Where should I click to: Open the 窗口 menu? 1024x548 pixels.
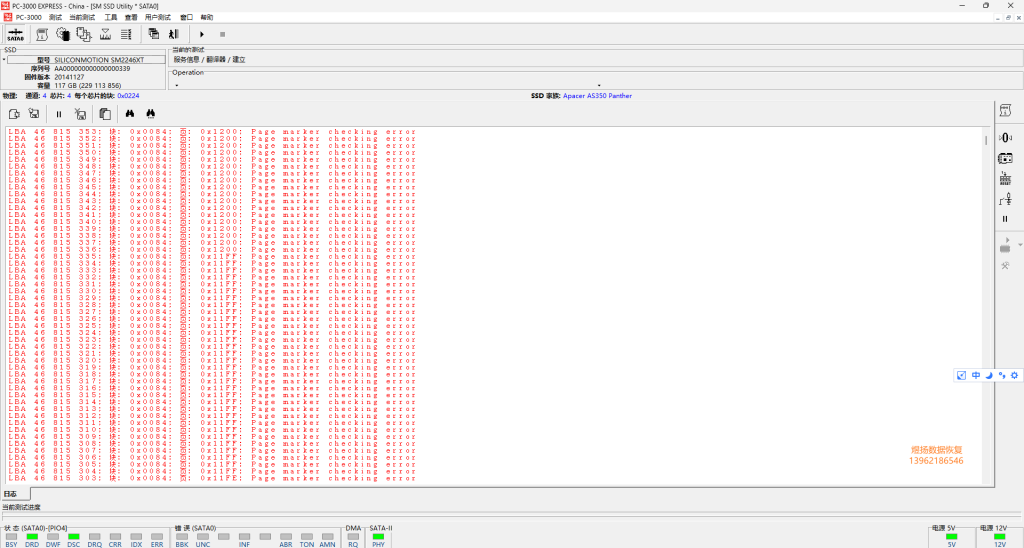click(186, 18)
